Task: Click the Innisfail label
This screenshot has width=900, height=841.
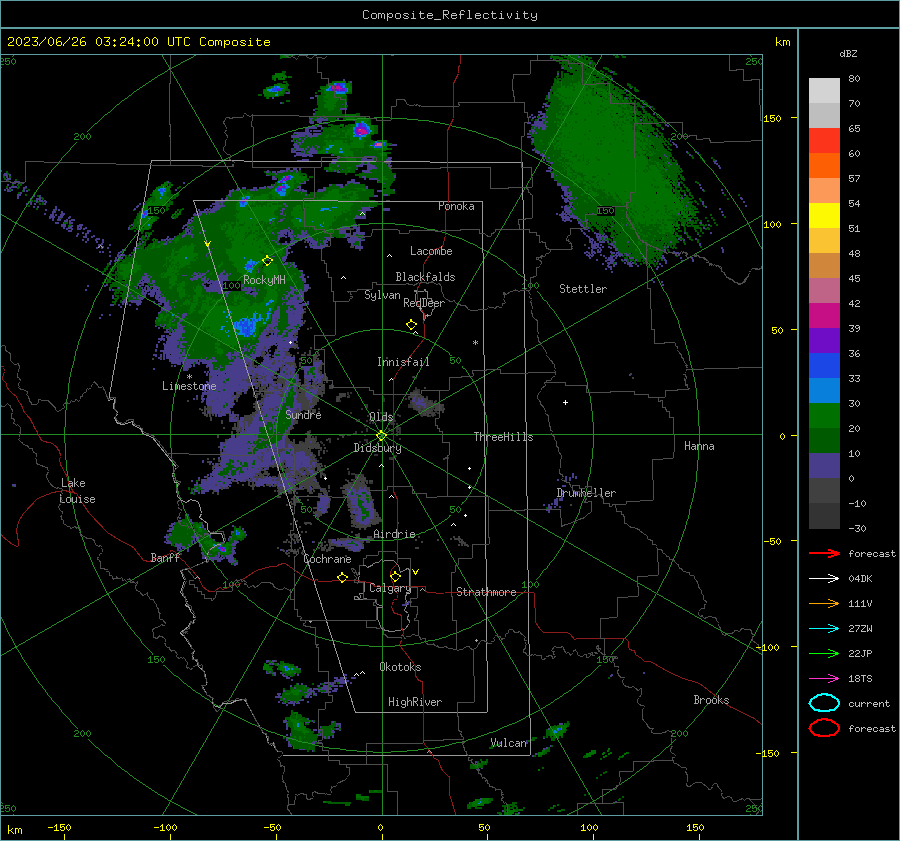Action: click(403, 362)
